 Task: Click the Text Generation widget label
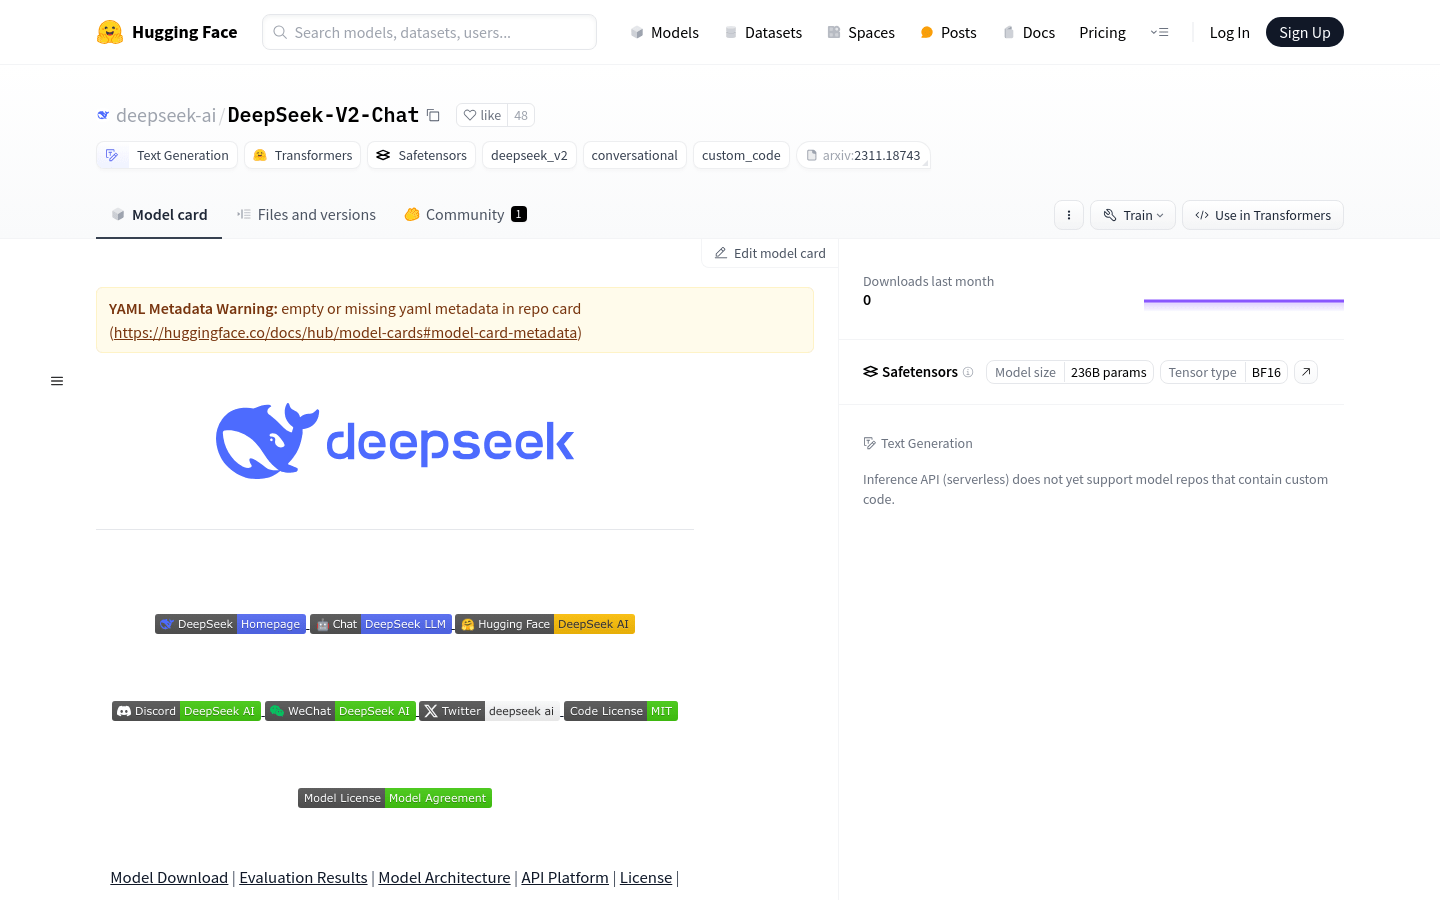918,443
